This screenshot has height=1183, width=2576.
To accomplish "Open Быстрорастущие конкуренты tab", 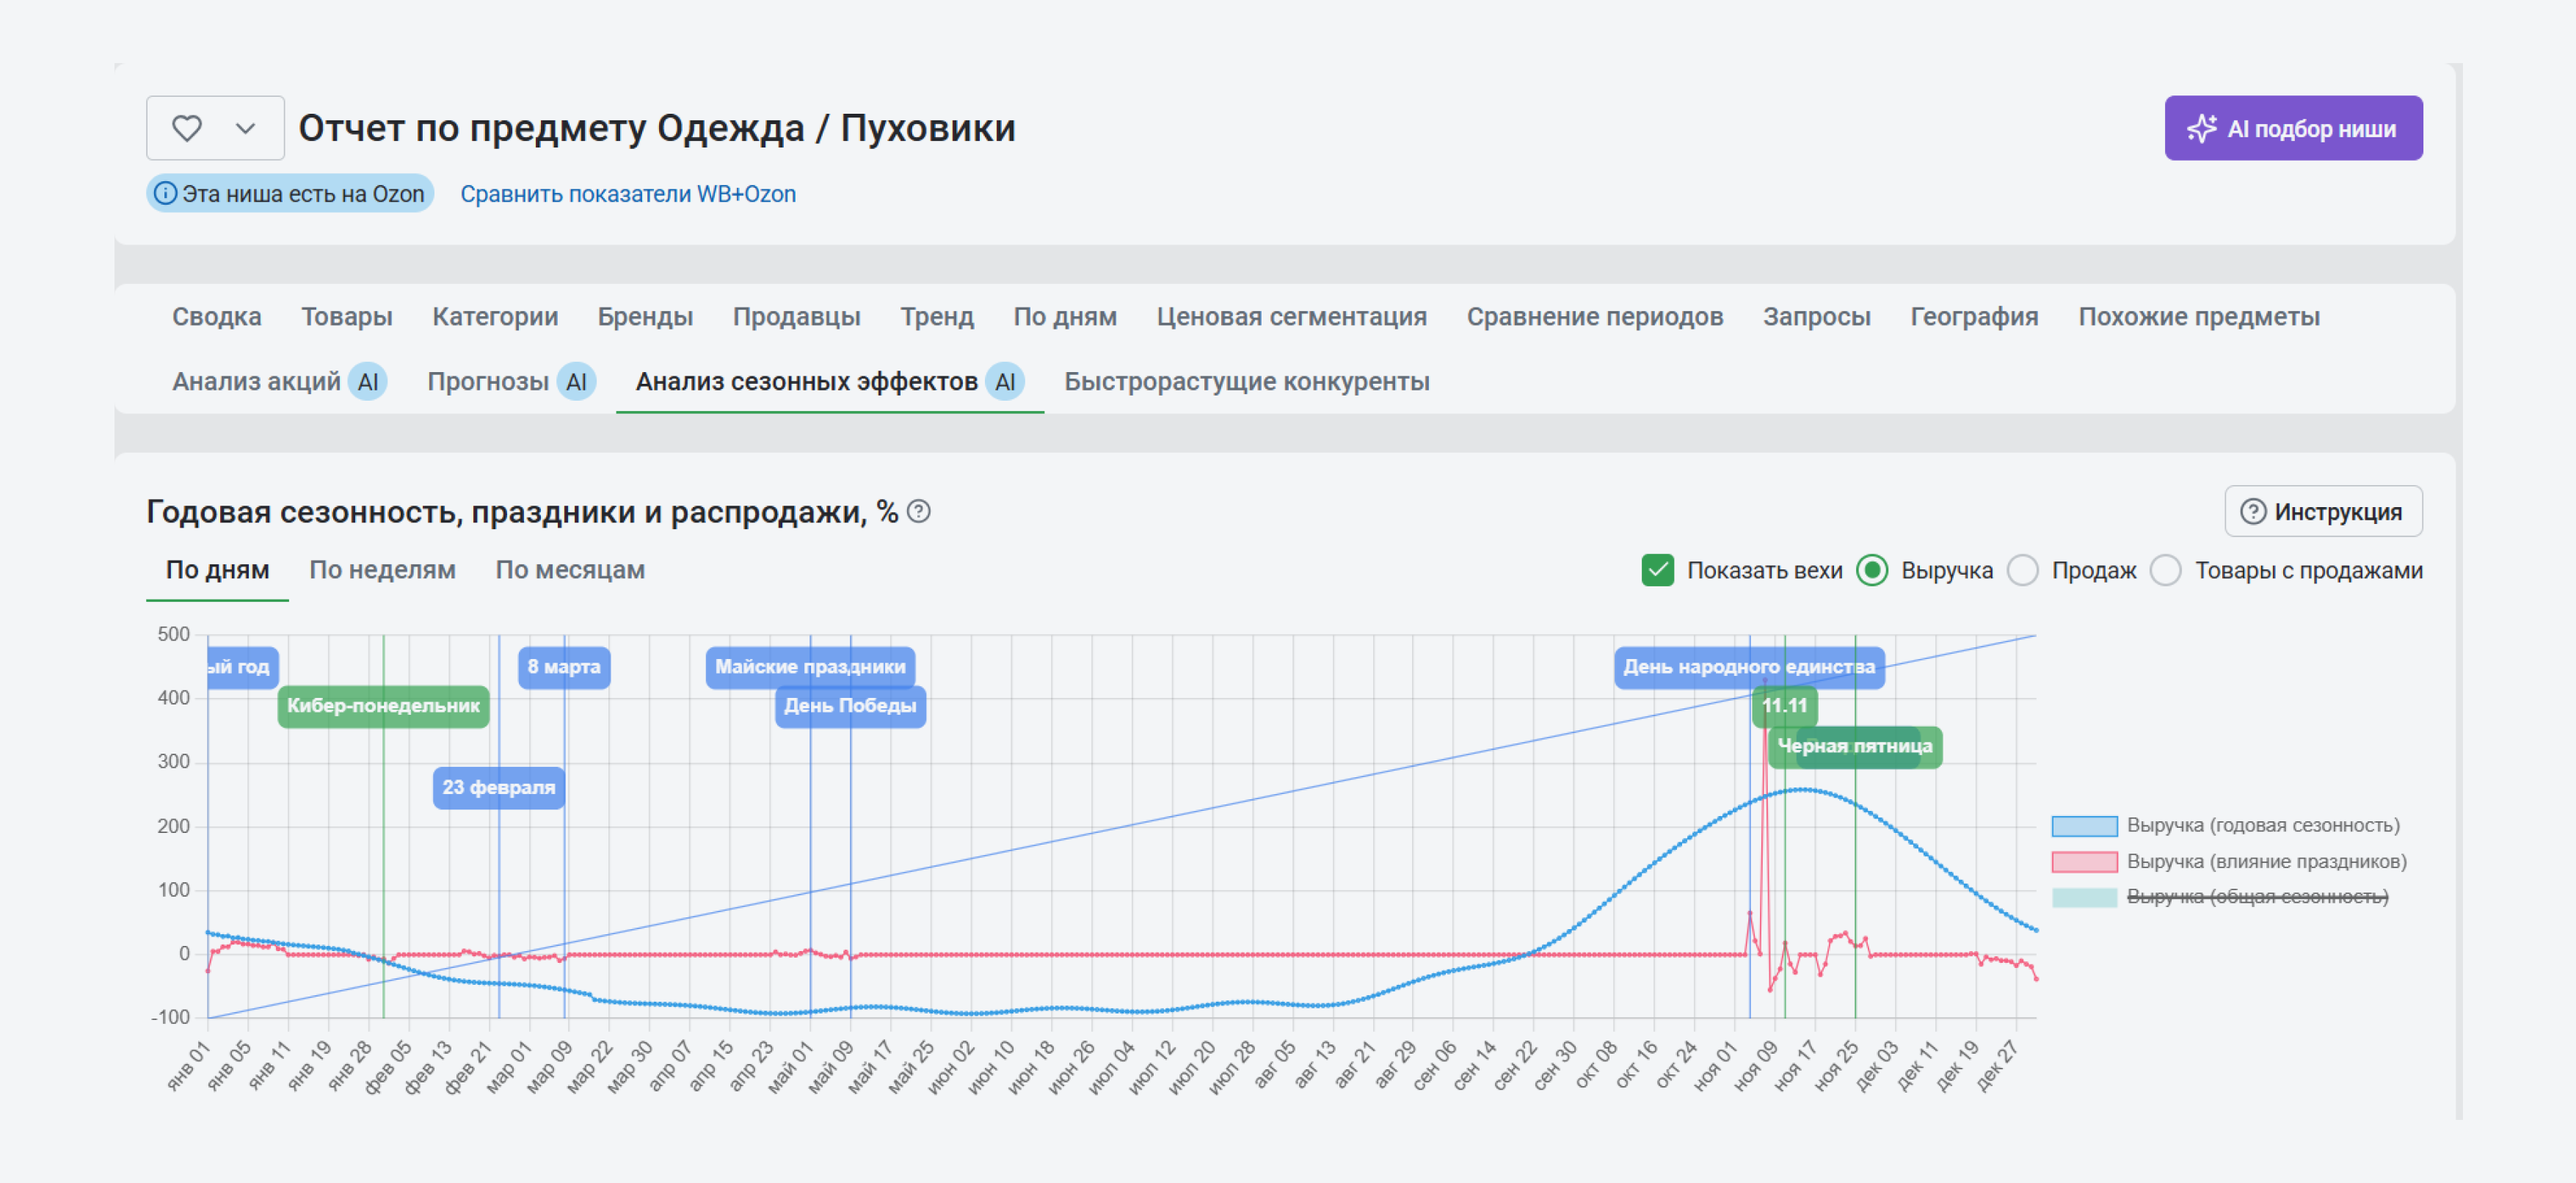I will coord(1246,382).
